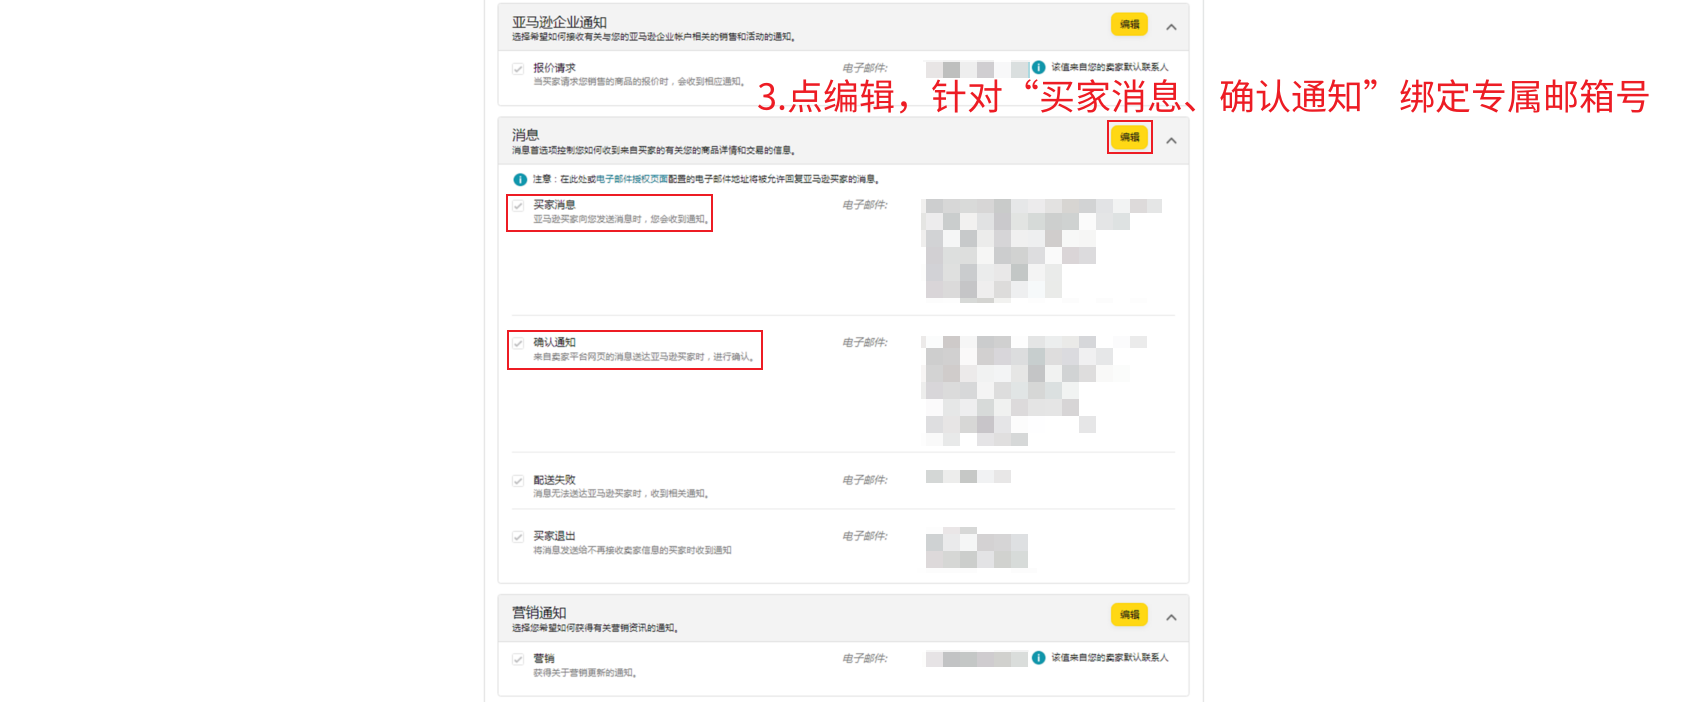Image resolution: width=1685 pixels, height=702 pixels.
Task: Open the 电子邮件授权页面 link
Action: click(632, 180)
